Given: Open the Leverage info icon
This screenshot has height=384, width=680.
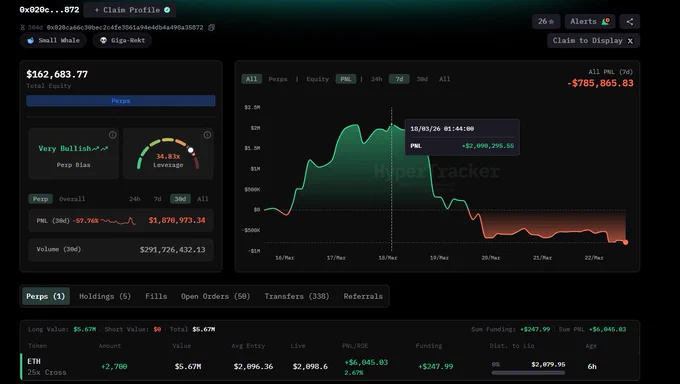Looking at the screenshot, I should click(x=207, y=135).
